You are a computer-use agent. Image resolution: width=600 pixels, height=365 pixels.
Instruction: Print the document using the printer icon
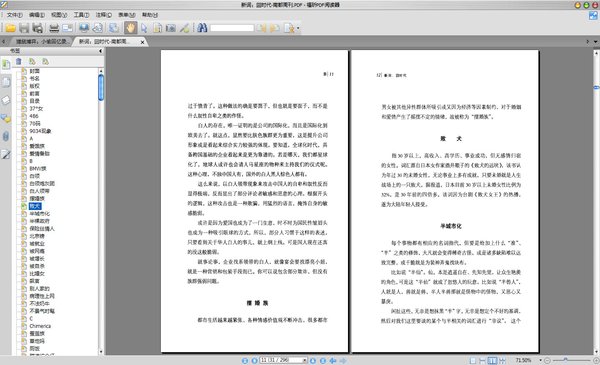point(54,28)
